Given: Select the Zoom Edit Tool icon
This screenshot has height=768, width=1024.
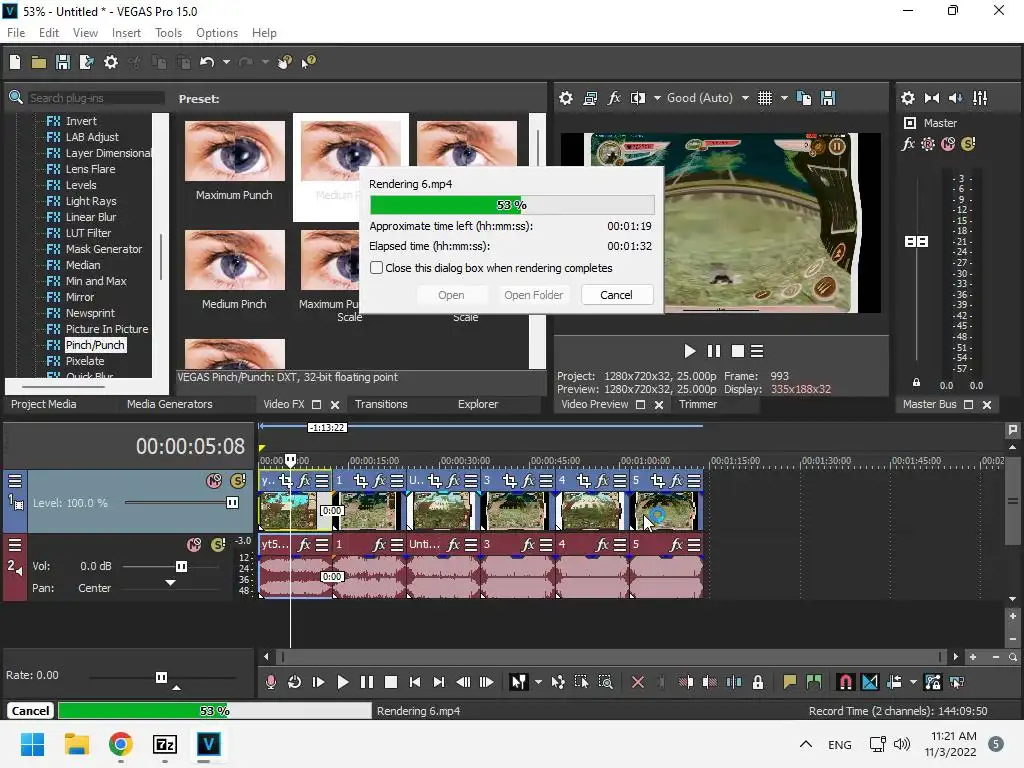Looking at the screenshot, I should pos(605,682).
